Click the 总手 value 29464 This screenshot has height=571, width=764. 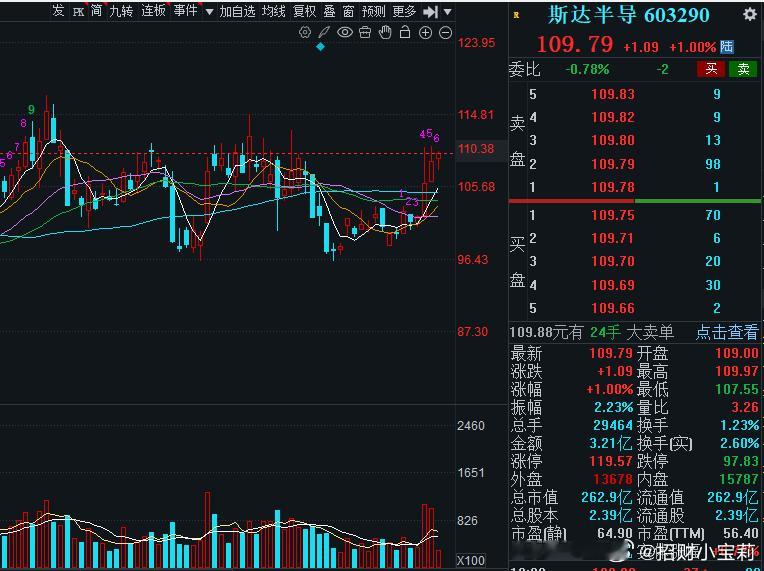[613, 425]
